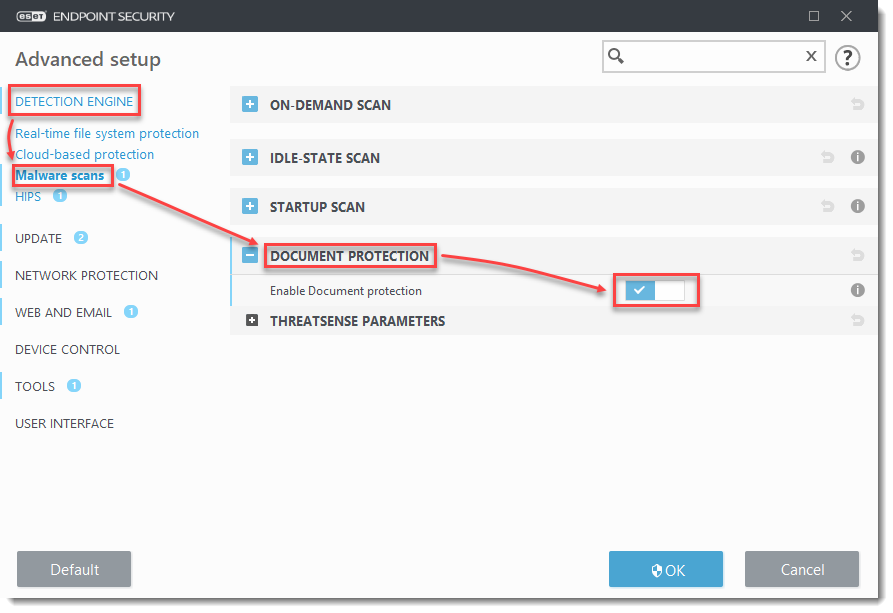This screenshot has height=613, width=893.
Task: Open help using the question mark icon
Action: point(847,58)
